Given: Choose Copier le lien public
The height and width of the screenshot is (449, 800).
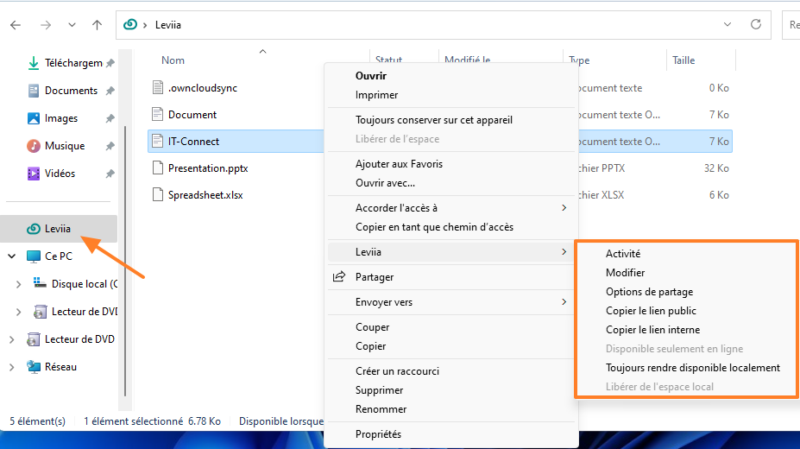Looking at the screenshot, I should [651, 311].
